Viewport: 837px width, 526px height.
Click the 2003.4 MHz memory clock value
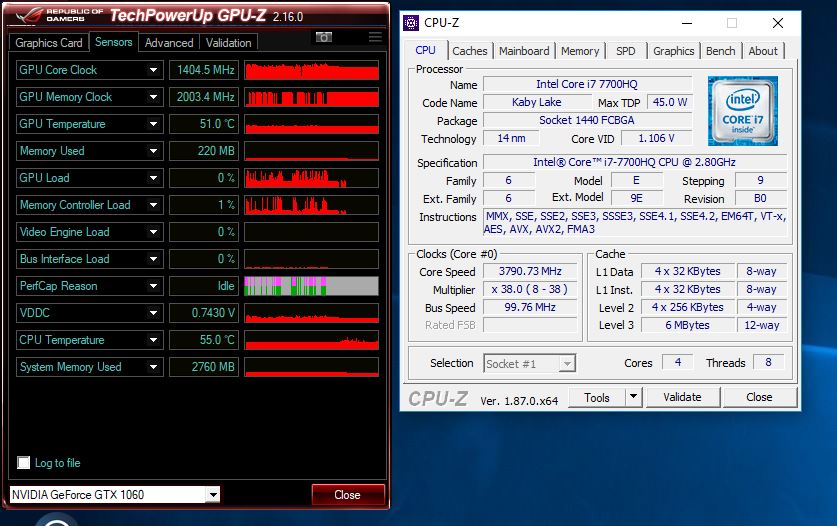204,97
